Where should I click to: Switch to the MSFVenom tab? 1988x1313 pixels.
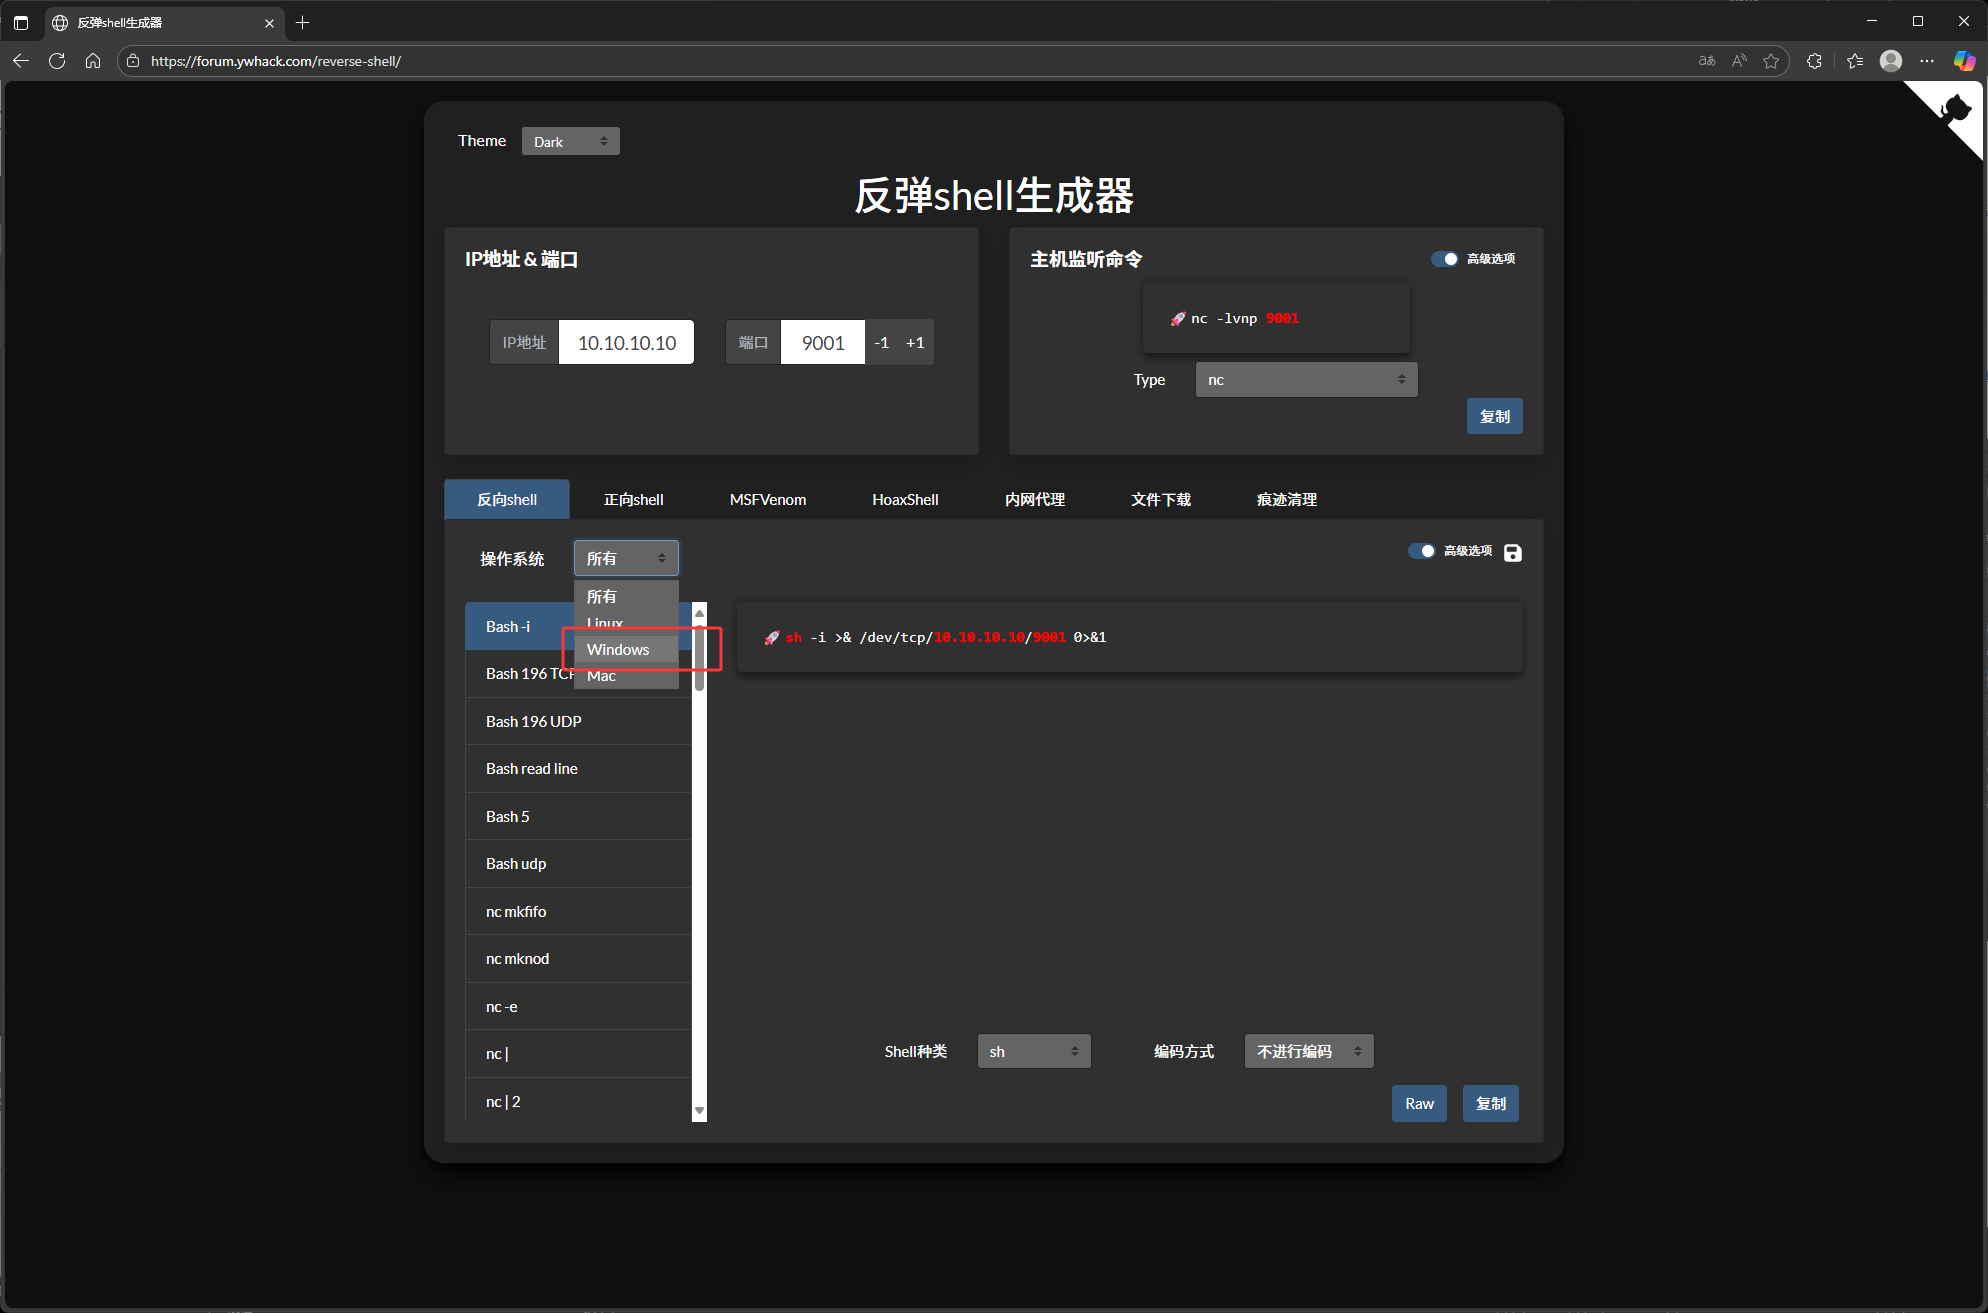[767, 500]
